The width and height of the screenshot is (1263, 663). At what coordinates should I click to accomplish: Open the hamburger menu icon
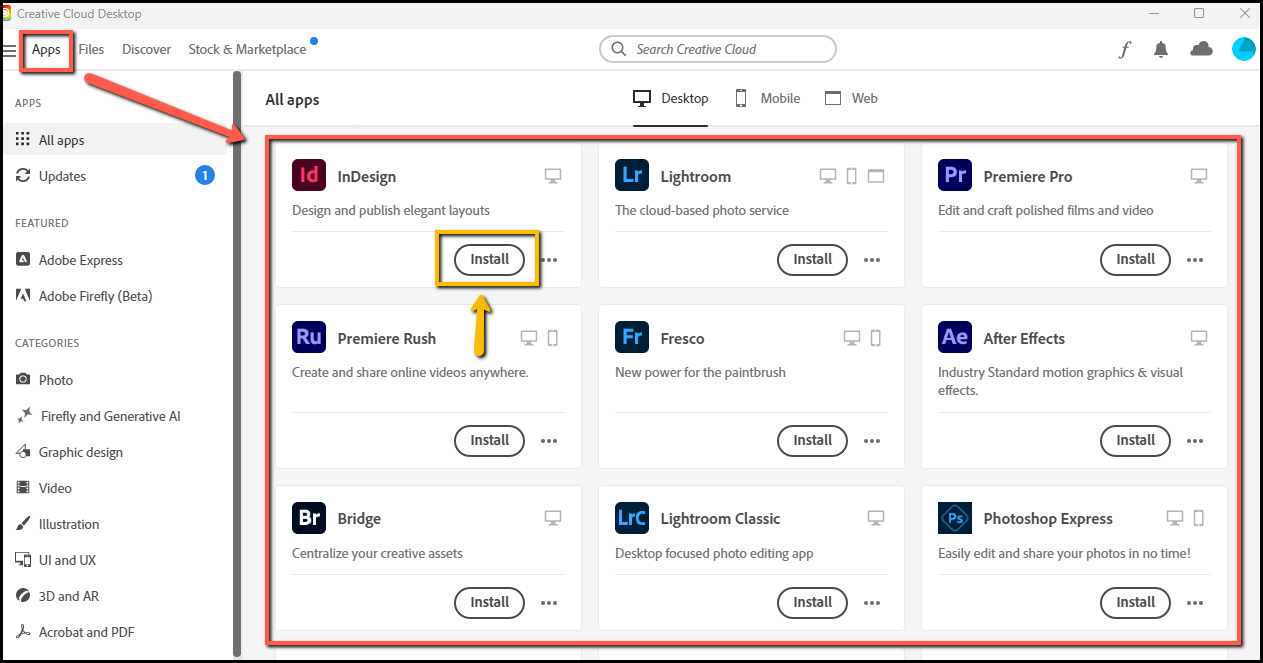click(x=9, y=50)
